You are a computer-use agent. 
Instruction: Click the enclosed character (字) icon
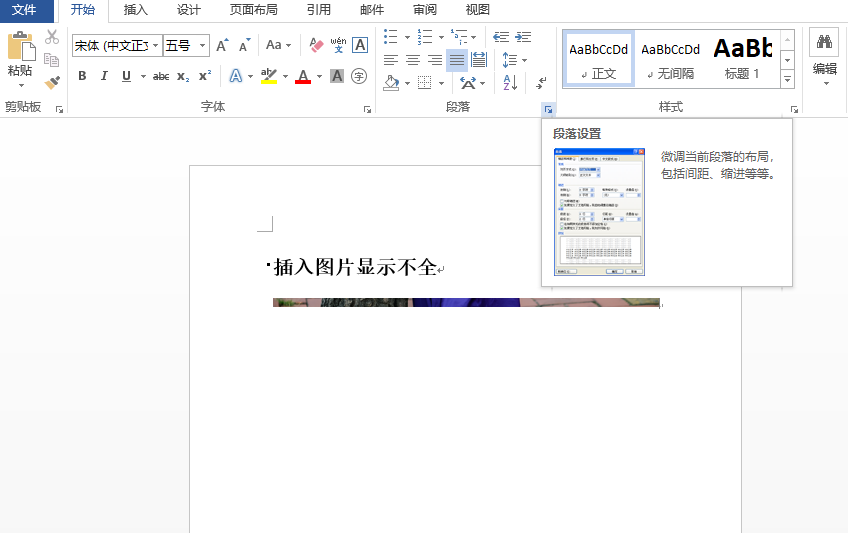[359, 76]
